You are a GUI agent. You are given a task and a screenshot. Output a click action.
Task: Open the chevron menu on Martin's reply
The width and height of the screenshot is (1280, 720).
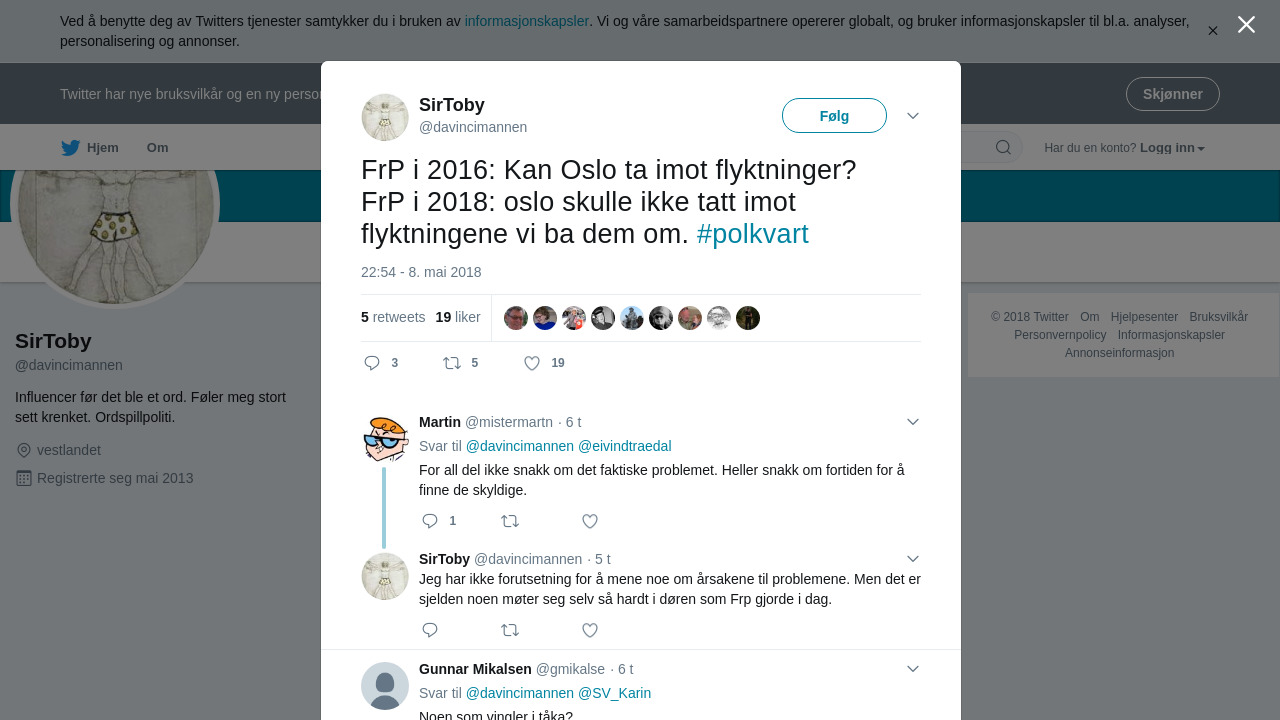913,422
